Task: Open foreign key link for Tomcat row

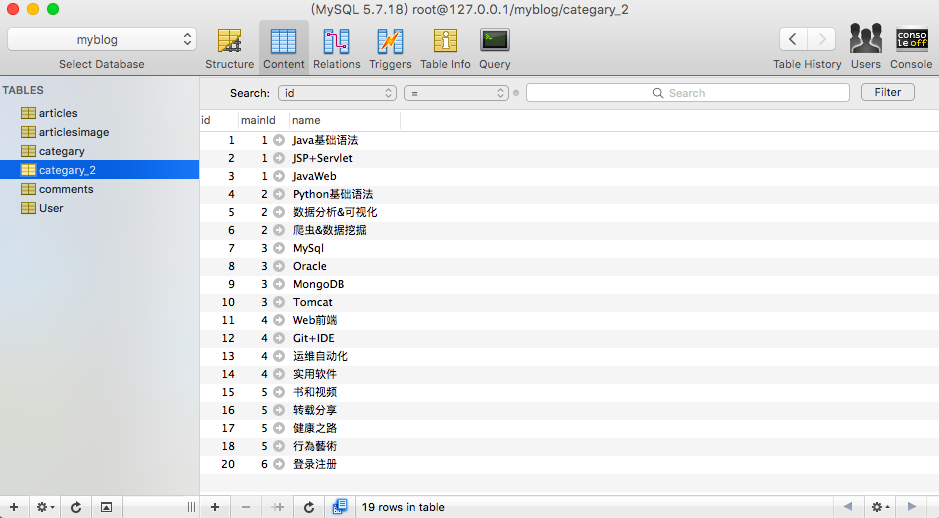Action: pos(279,302)
